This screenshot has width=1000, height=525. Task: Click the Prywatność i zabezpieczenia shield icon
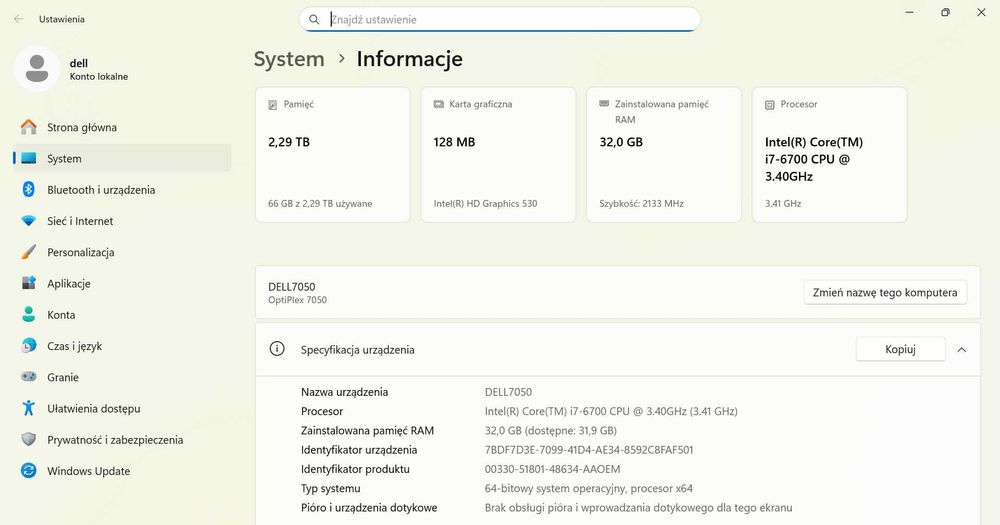(29, 440)
